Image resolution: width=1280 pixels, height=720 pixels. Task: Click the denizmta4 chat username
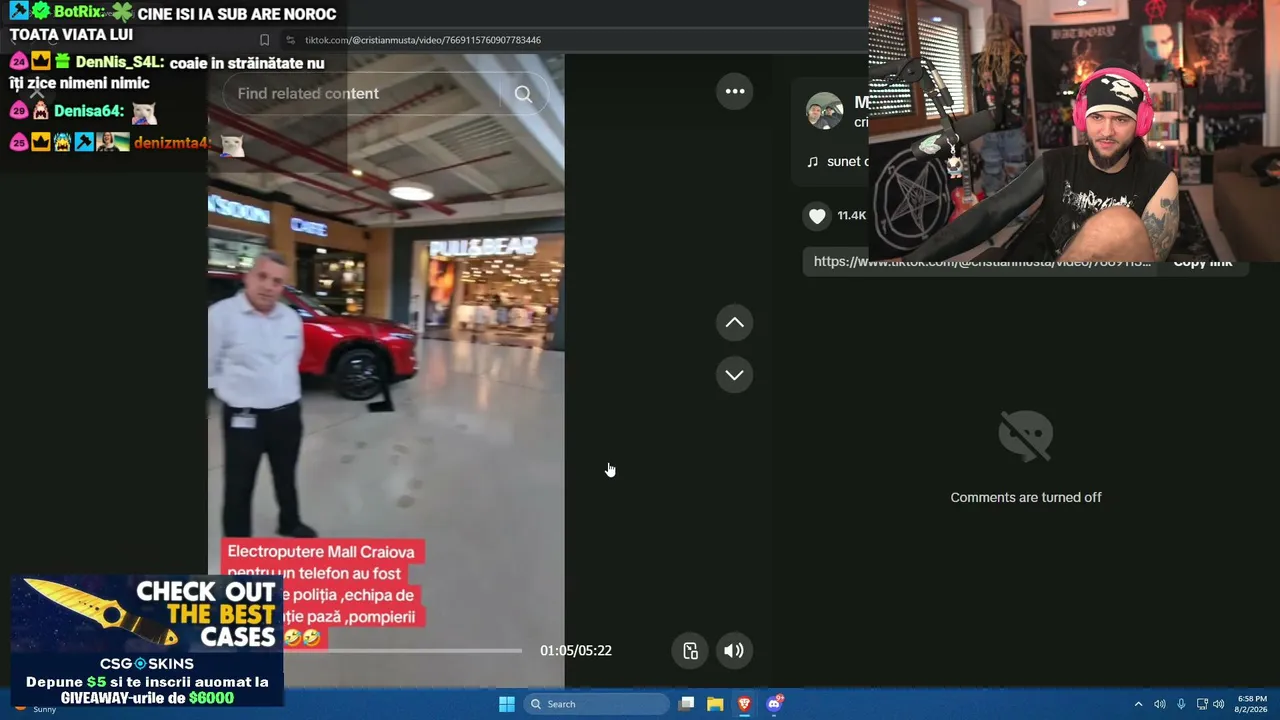173,143
